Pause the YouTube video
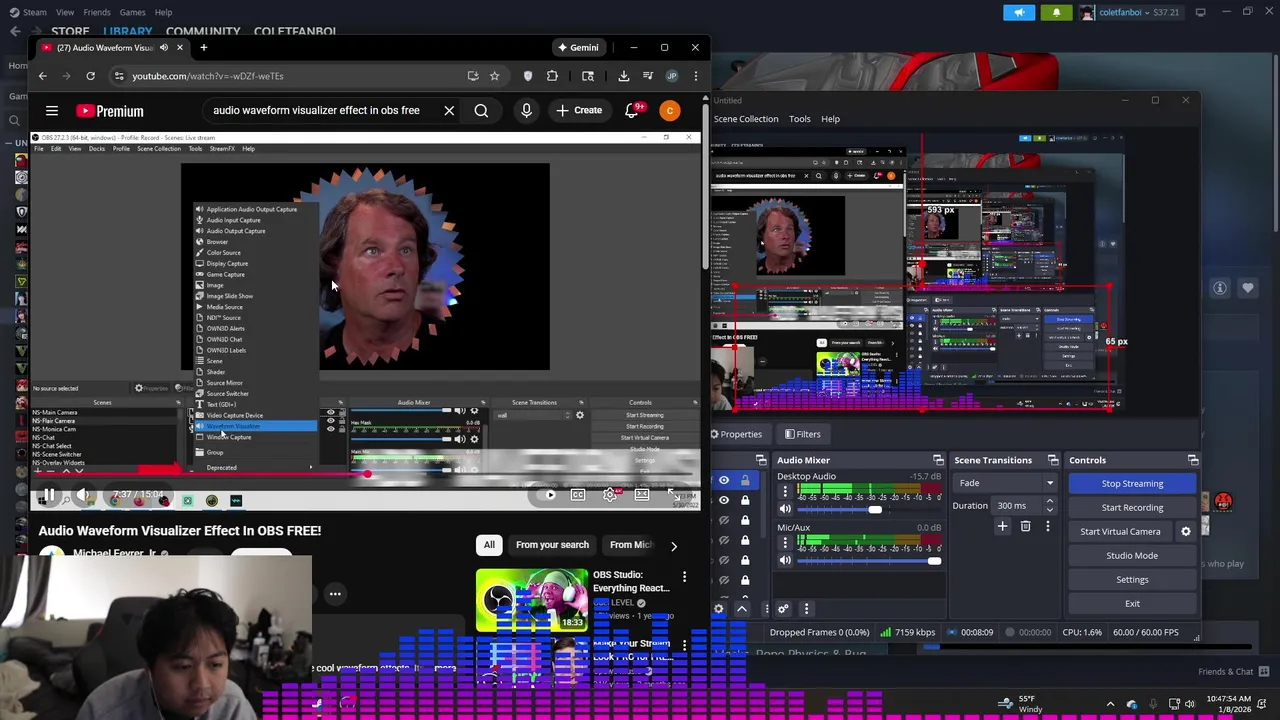1280x720 pixels. pos(47,495)
